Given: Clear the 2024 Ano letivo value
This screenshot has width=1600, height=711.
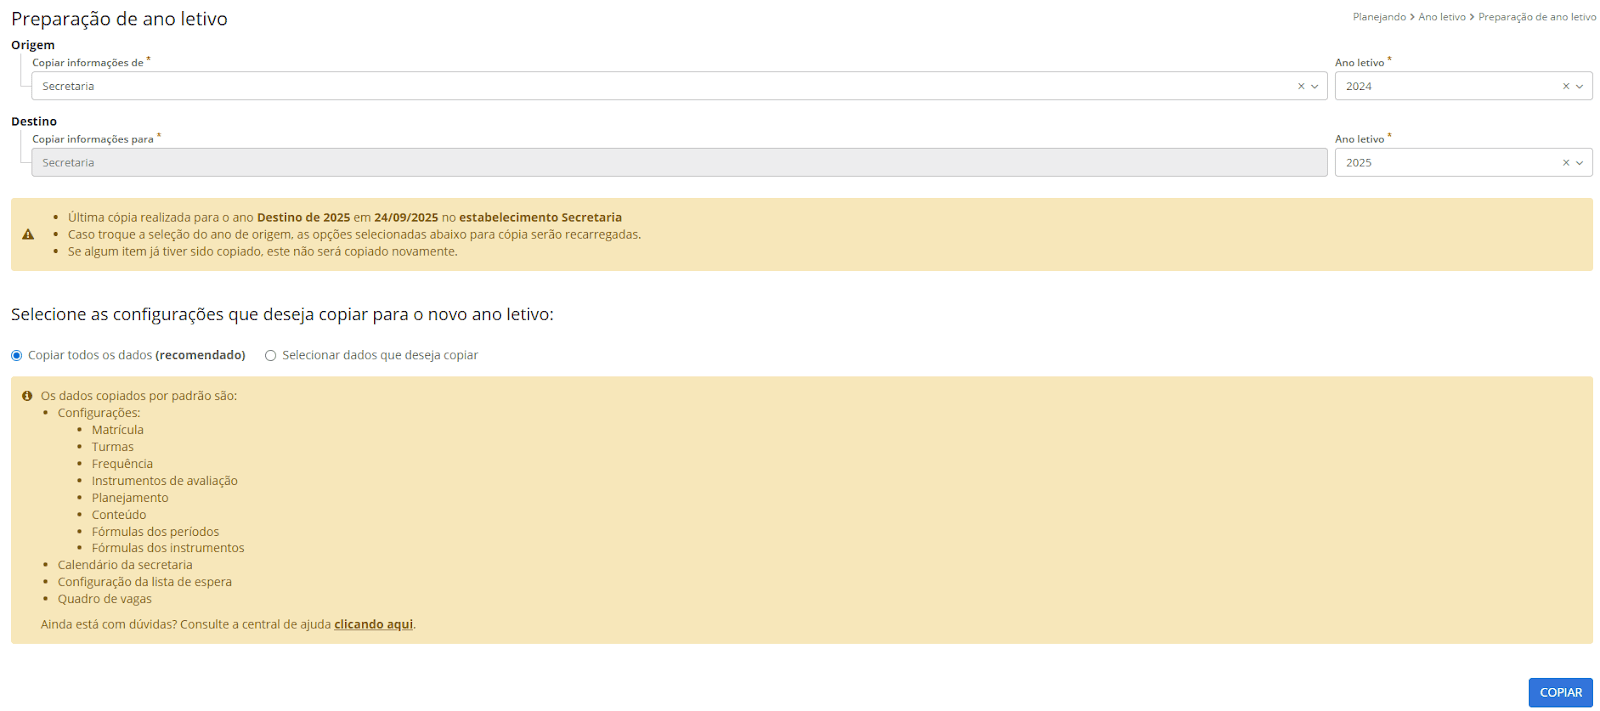Looking at the screenshot, I should [1566, 86].
